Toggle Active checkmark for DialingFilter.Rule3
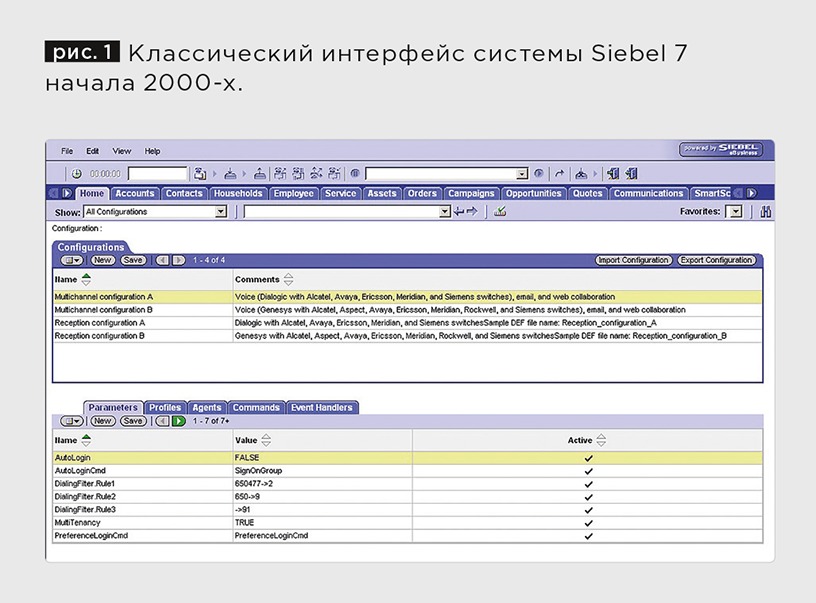 [x=588, y=510]
